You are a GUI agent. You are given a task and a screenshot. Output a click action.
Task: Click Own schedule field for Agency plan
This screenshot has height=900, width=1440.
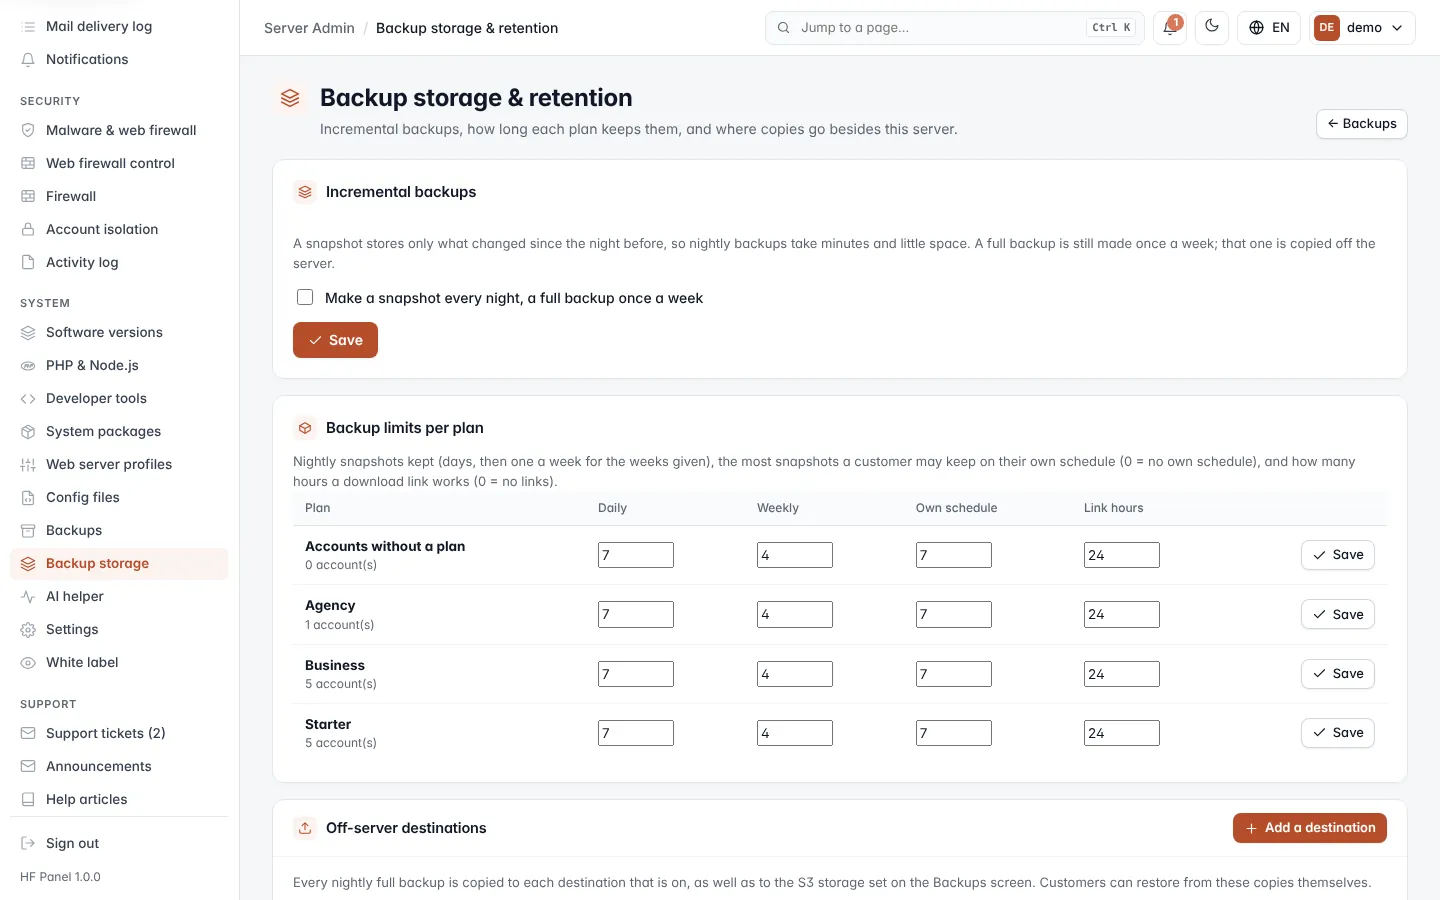tap(954, 614)
